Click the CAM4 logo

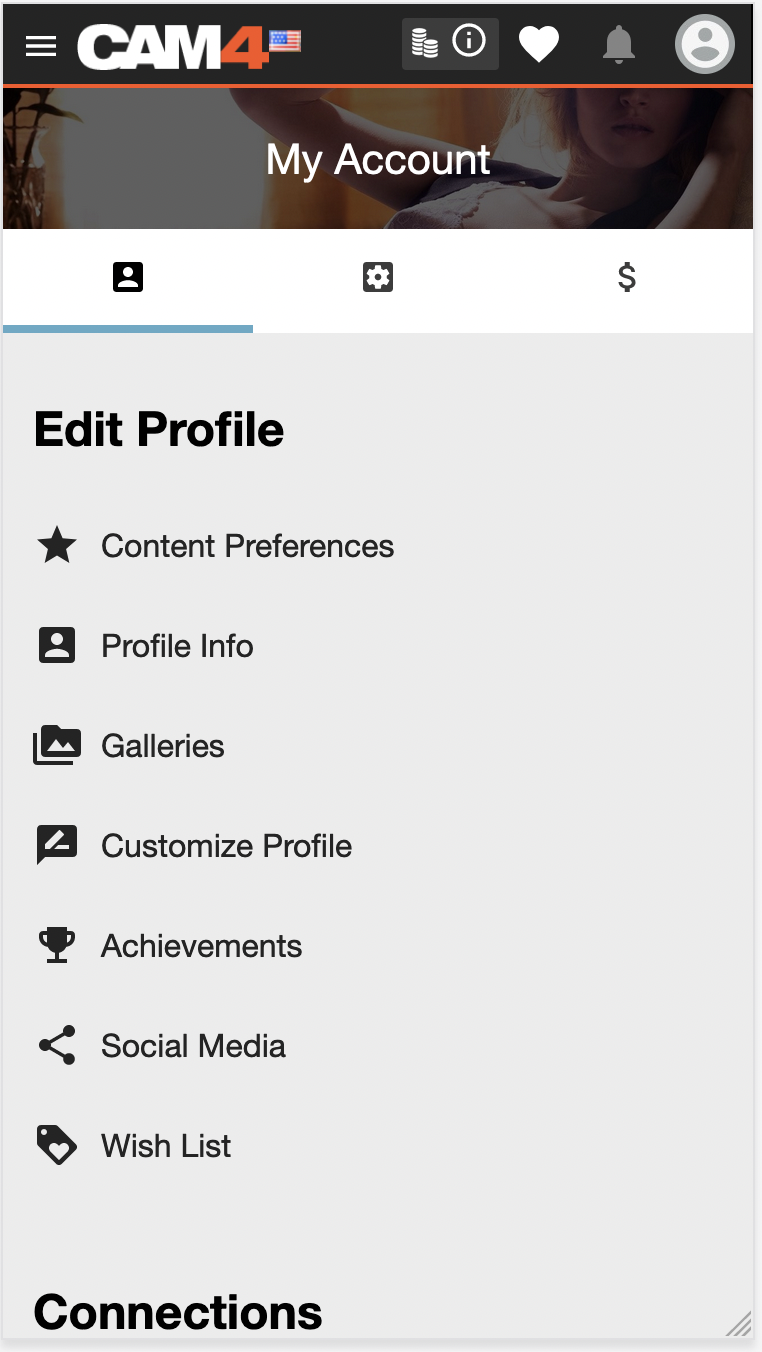pos(174,45)
